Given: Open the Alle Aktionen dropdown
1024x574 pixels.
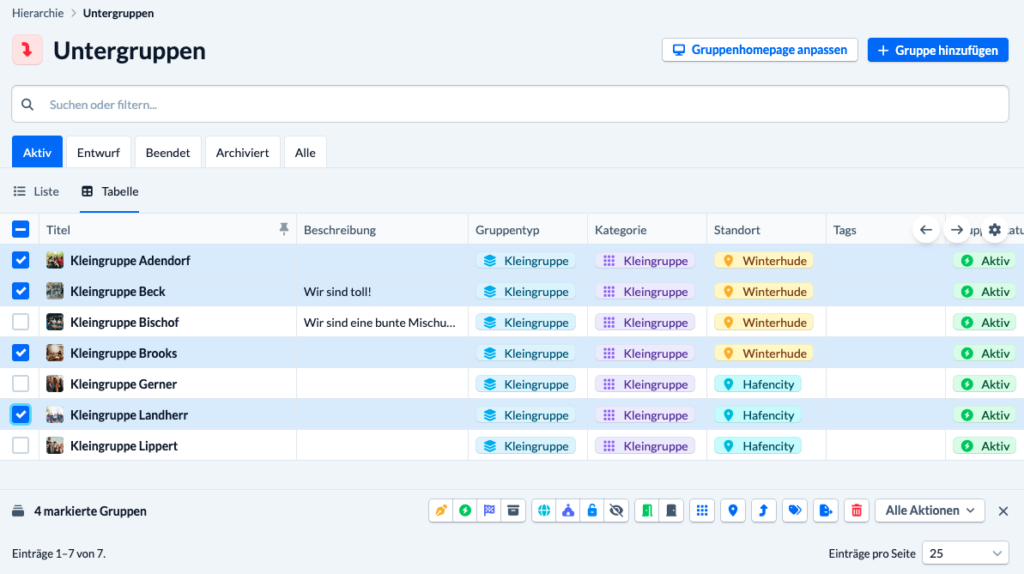Looking at the screenshot, I should tap(930, 511).
